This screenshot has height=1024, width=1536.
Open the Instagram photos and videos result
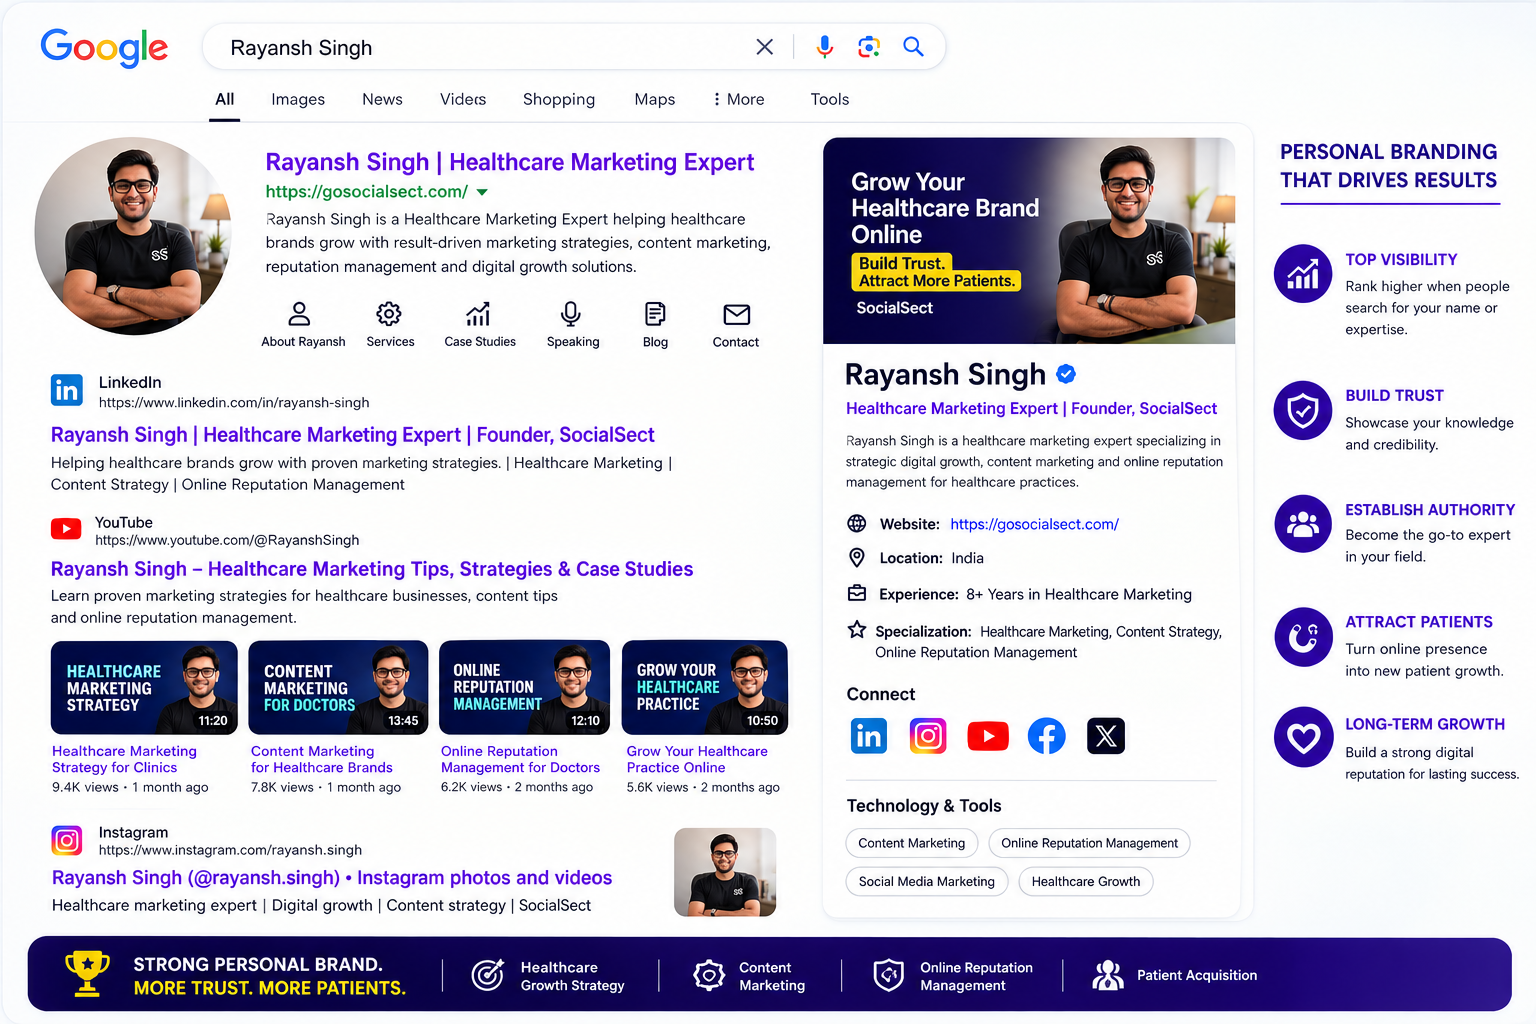pos(332,878)
